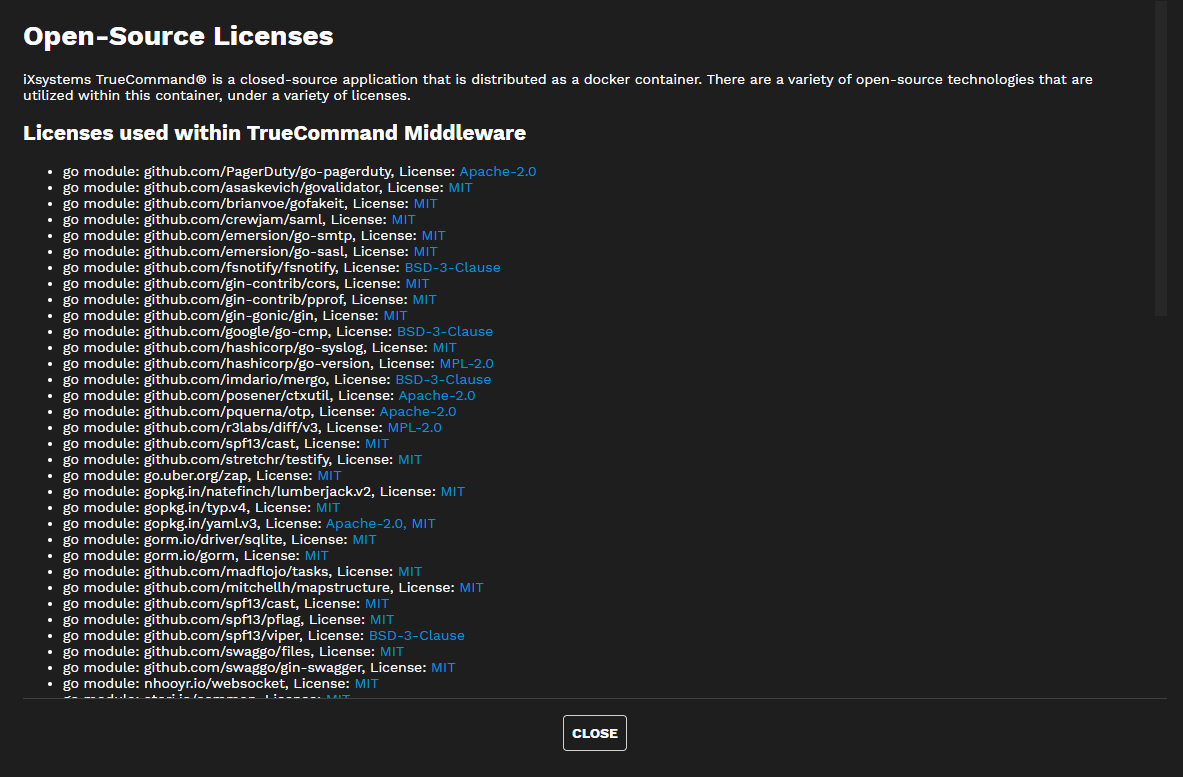Follow the MIT link for crewjam/saml

coord(403,219)
